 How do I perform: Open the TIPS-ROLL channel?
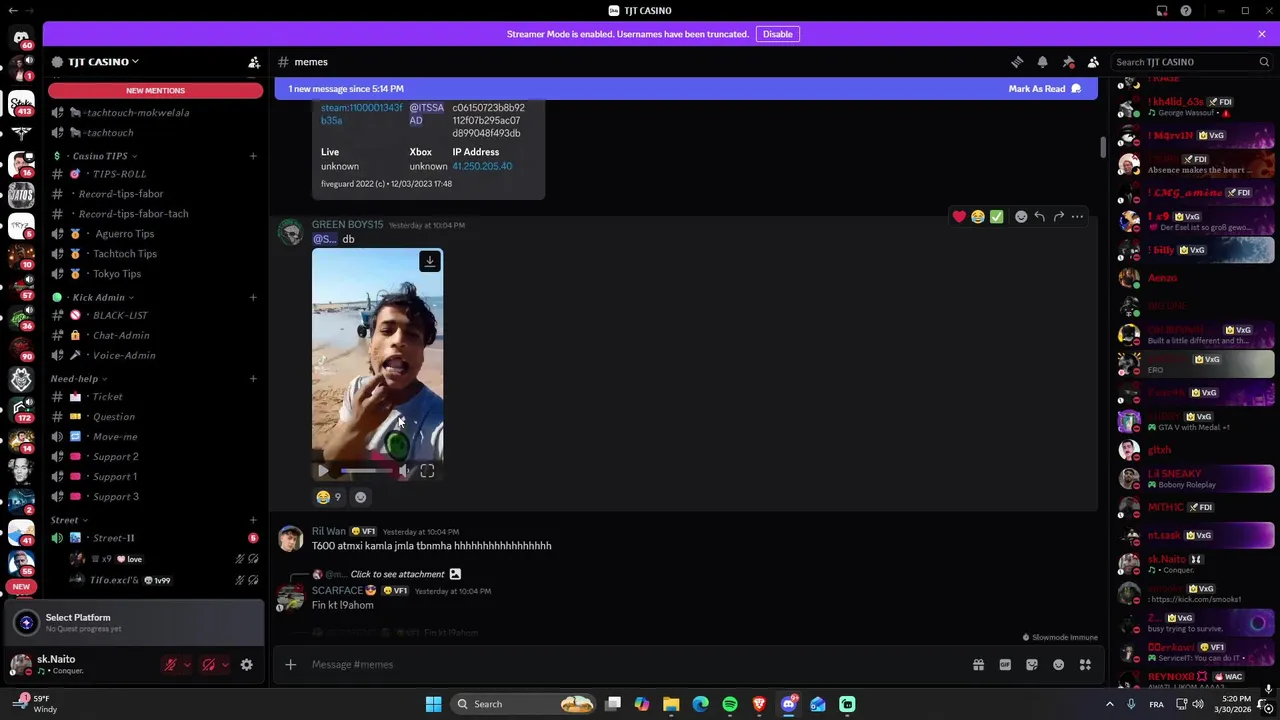pyautogui.click(x=155, y=174)
